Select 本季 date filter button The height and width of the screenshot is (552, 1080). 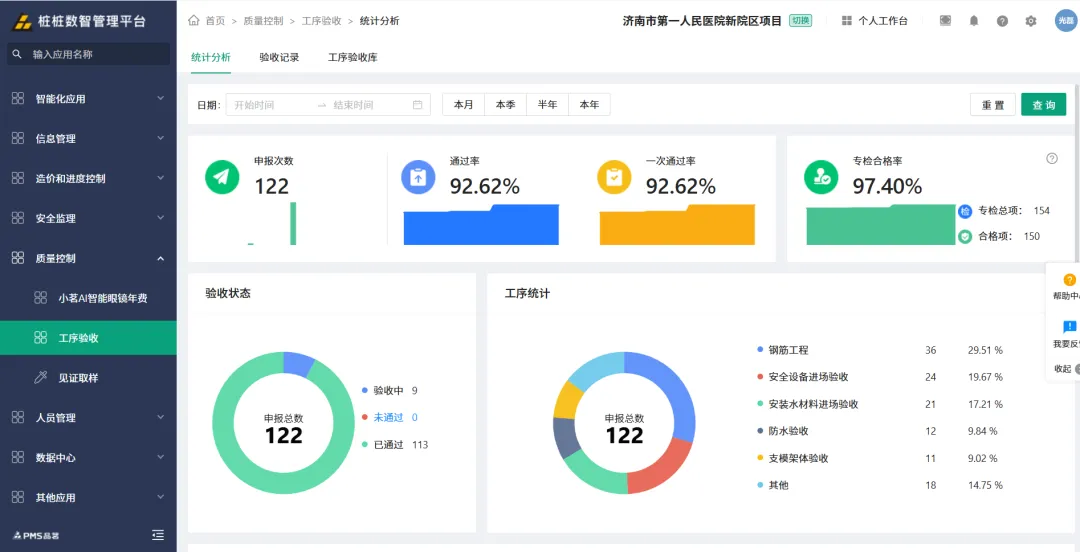506,105
